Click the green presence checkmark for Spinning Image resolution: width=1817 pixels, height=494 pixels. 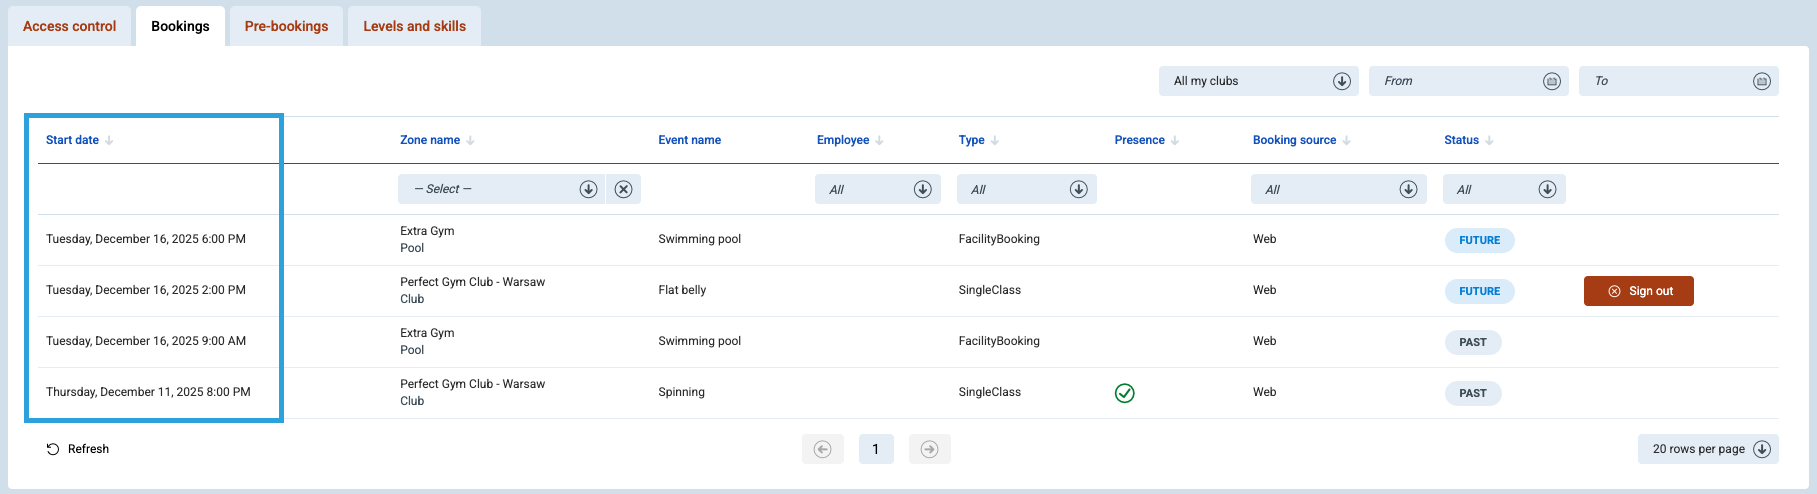[1124, 393]
